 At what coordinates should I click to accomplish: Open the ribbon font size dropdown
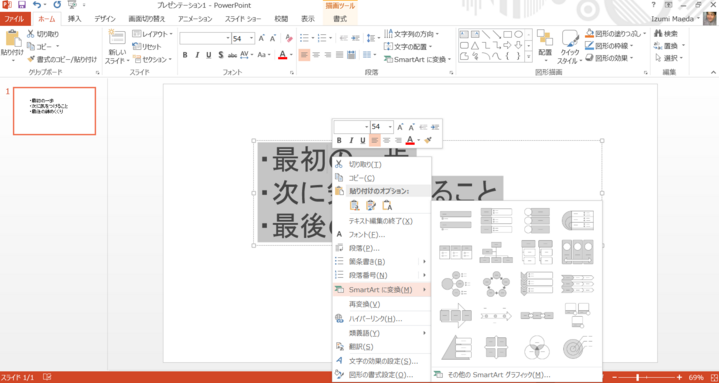[x=251, y=39]
